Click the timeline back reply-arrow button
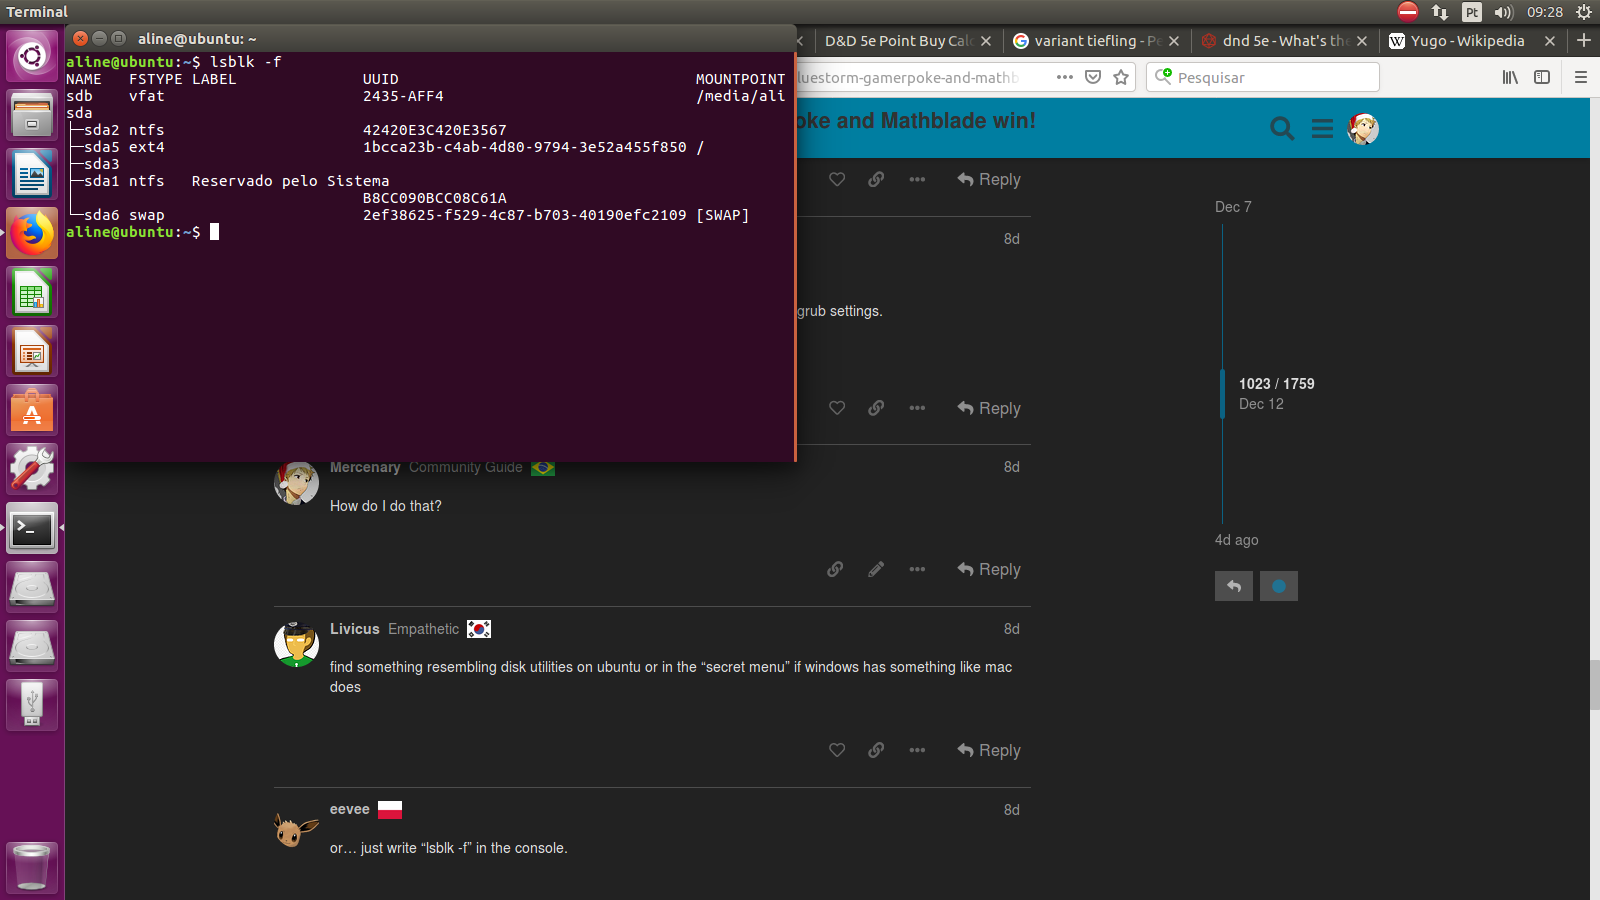 1234,586
